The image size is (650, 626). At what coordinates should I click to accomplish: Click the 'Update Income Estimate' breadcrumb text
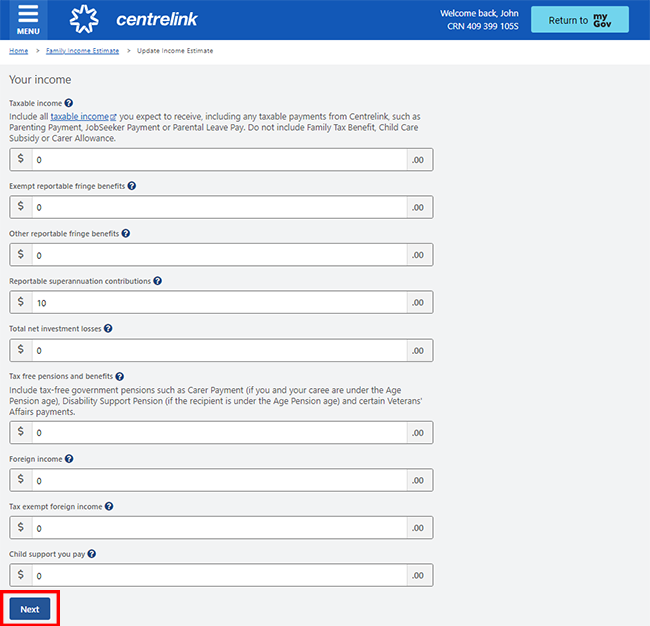pyautogui.click(x=175, y=51)
